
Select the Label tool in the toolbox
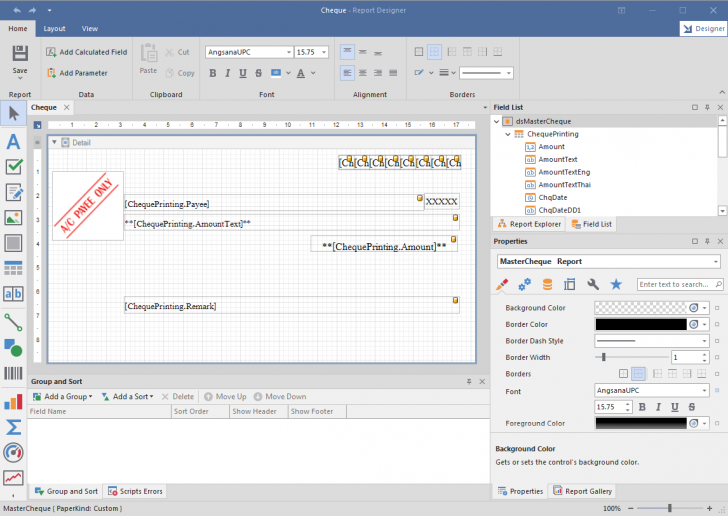(13, 141)
